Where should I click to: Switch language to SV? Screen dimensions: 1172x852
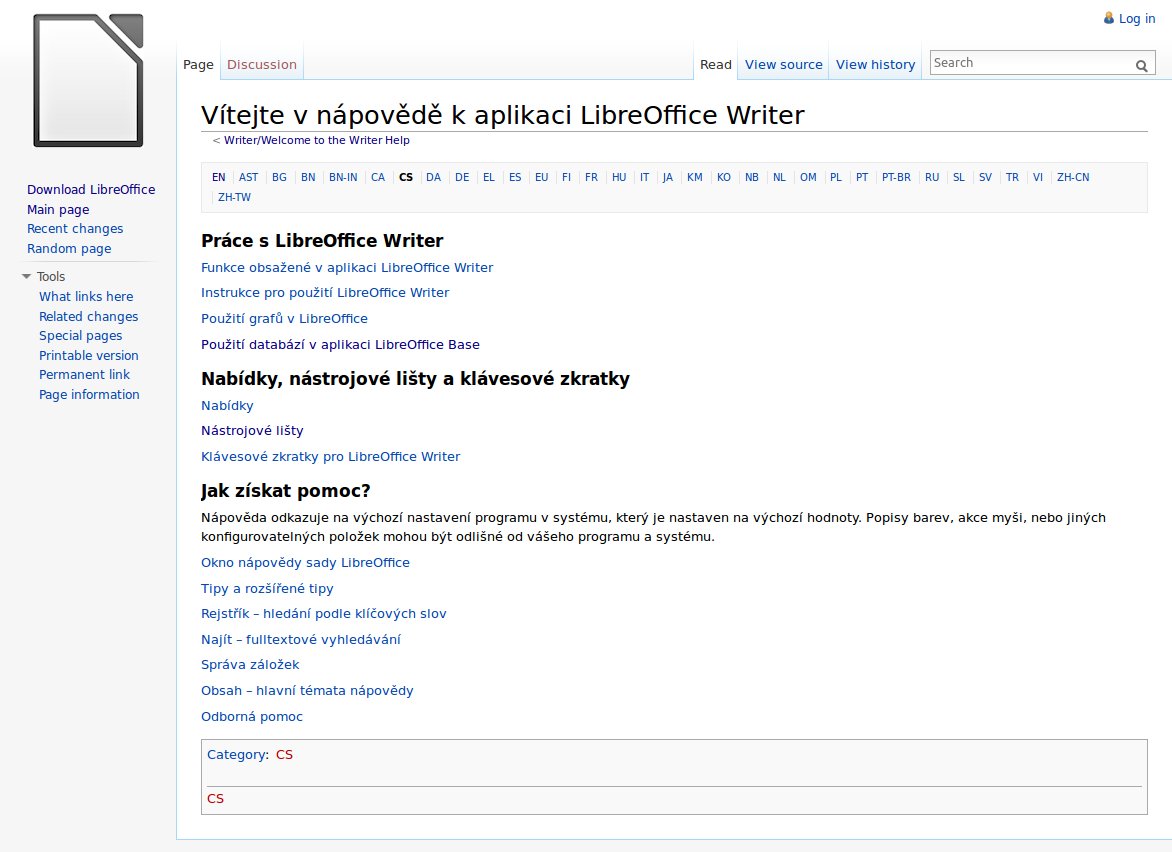[x=985, y=177]
